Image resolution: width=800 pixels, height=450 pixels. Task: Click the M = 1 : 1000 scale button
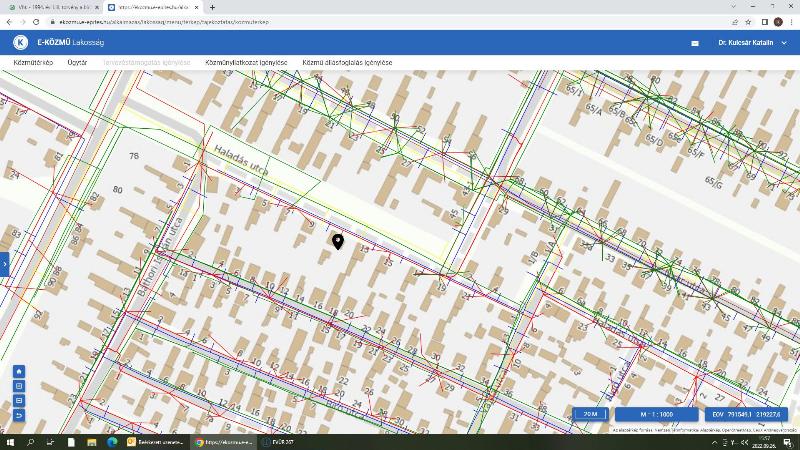click(656, 415)
